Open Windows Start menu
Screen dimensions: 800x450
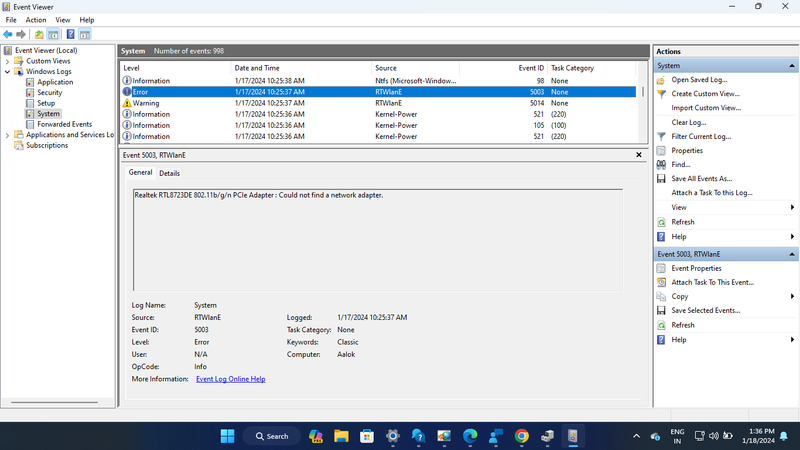click(228, 436)
